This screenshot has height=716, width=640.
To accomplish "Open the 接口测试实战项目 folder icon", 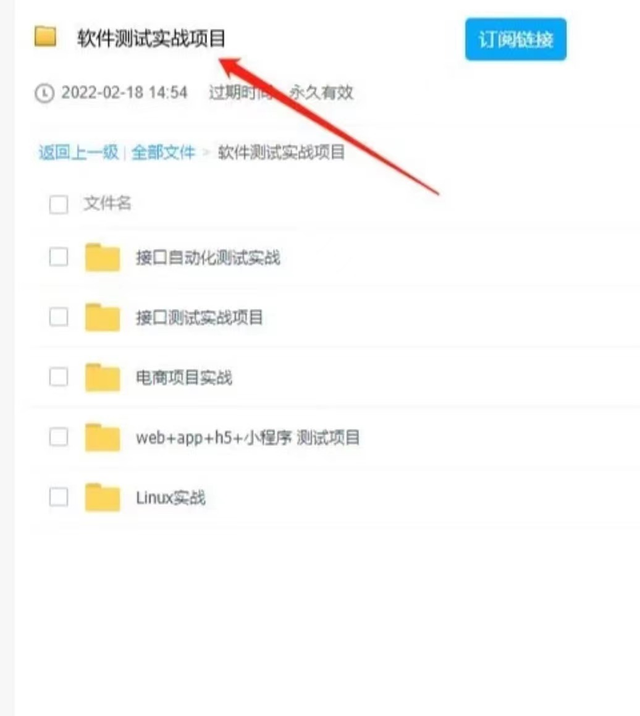I will click(x=103, y=317).
